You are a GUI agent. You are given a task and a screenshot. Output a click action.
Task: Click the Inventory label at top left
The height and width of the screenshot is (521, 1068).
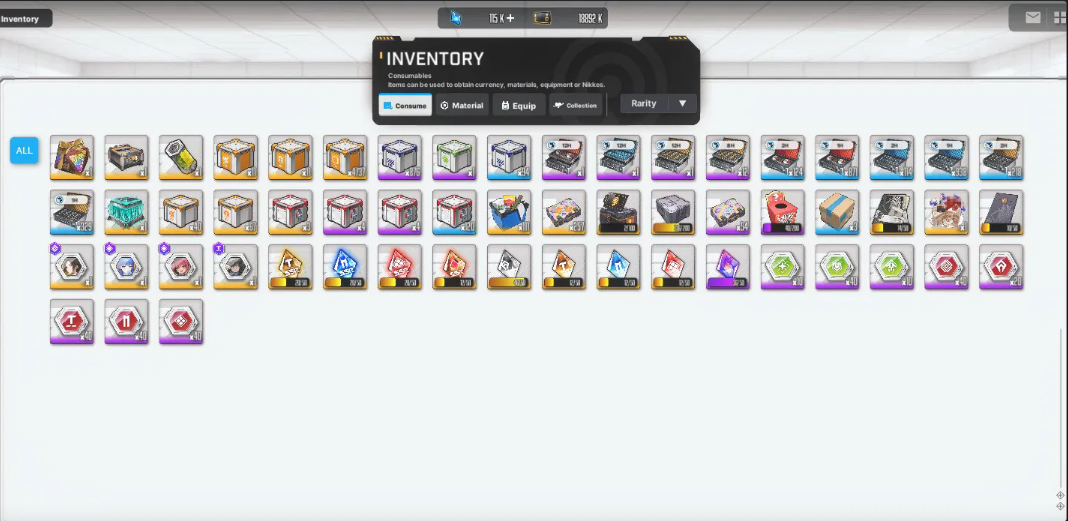point(20,19)
